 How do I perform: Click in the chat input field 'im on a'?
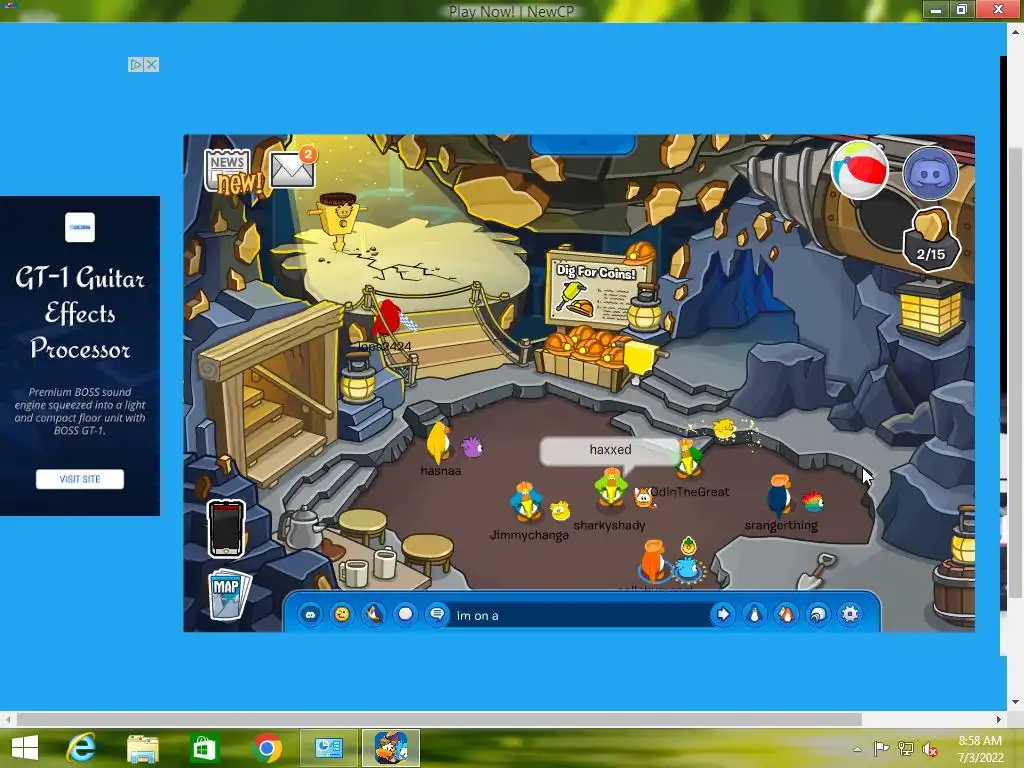(x=579, y=615)
